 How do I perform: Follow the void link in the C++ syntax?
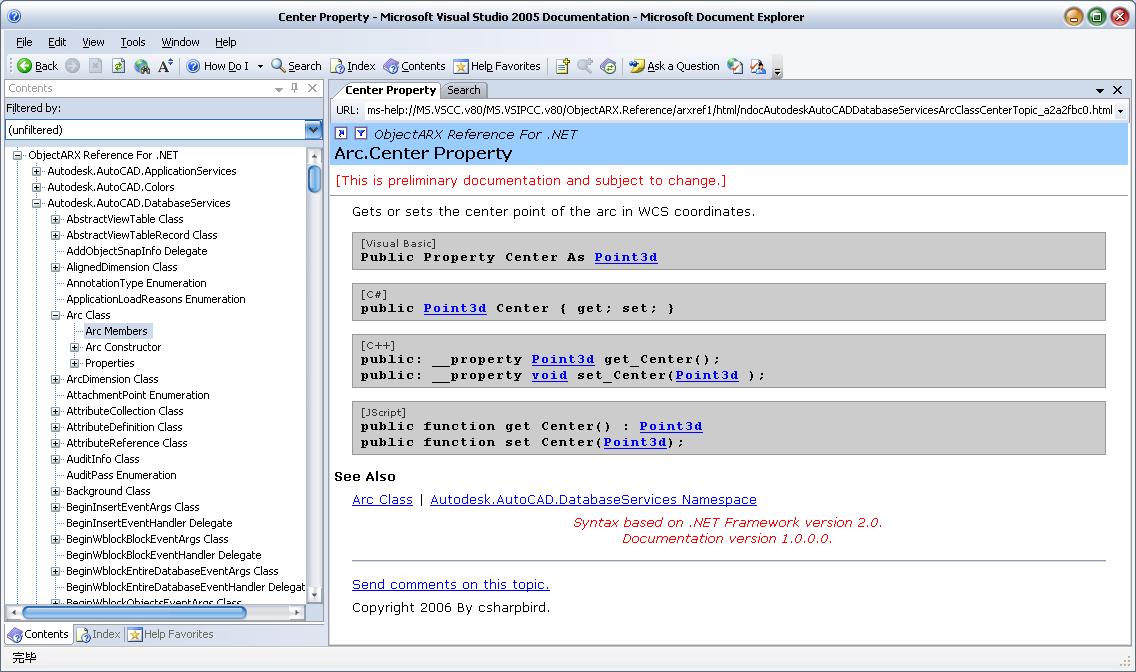click(x=549, y=375)
